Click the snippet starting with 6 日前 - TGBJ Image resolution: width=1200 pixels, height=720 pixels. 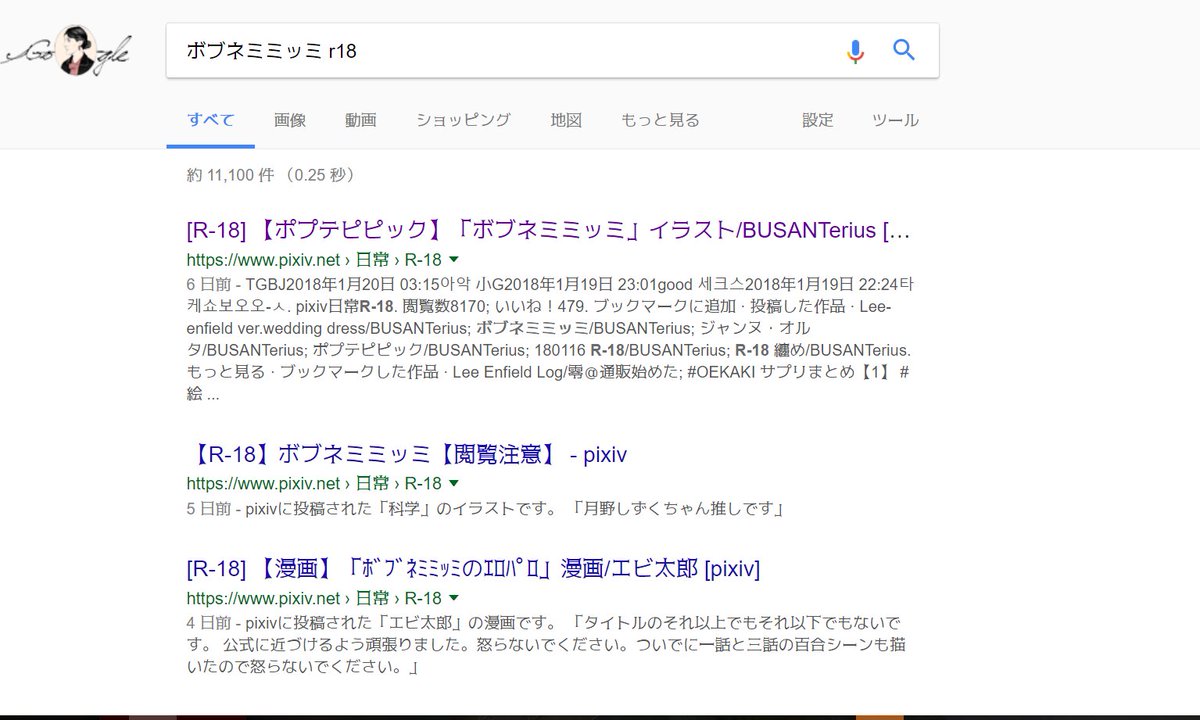click(x=550, y=339)
